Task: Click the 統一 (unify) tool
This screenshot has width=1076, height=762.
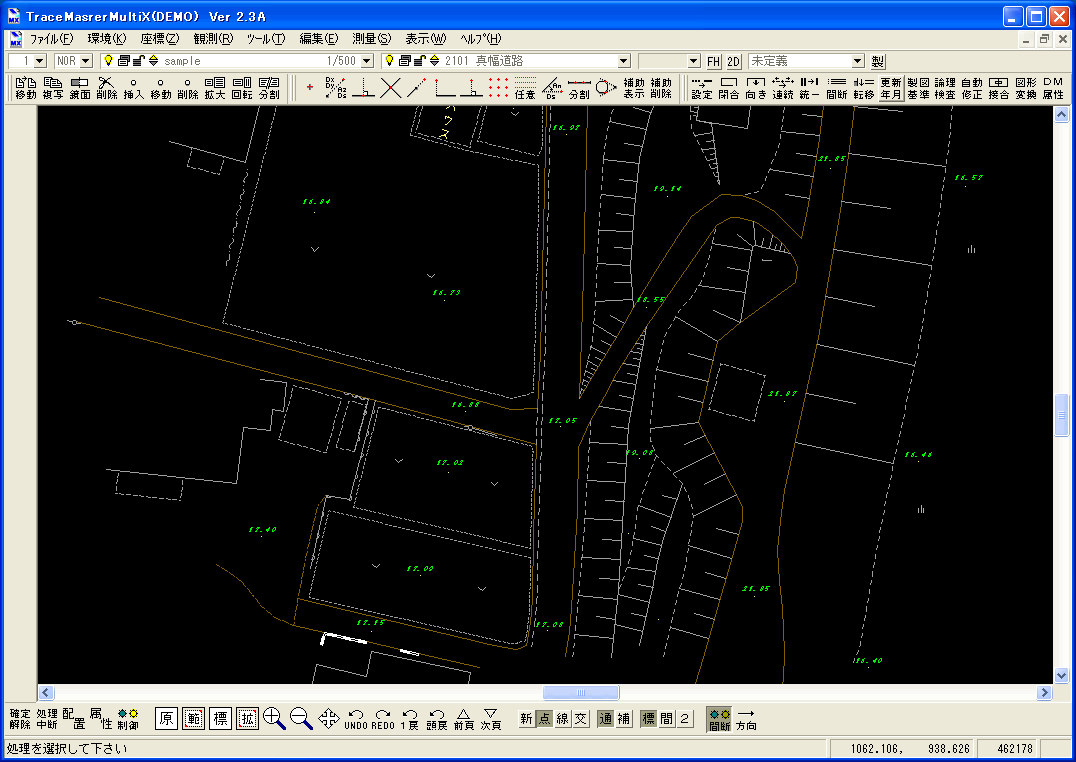Action: 810,89
